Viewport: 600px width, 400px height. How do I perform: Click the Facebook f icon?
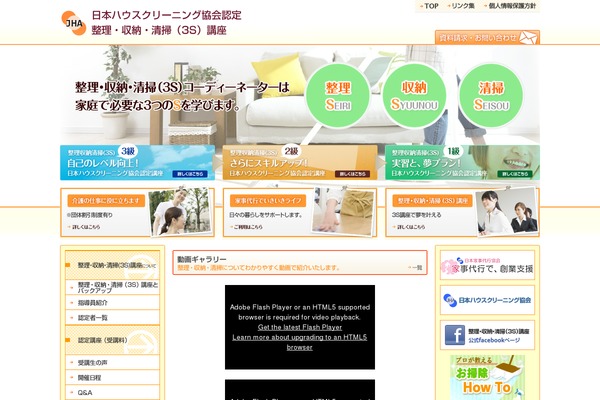point(455,335)
